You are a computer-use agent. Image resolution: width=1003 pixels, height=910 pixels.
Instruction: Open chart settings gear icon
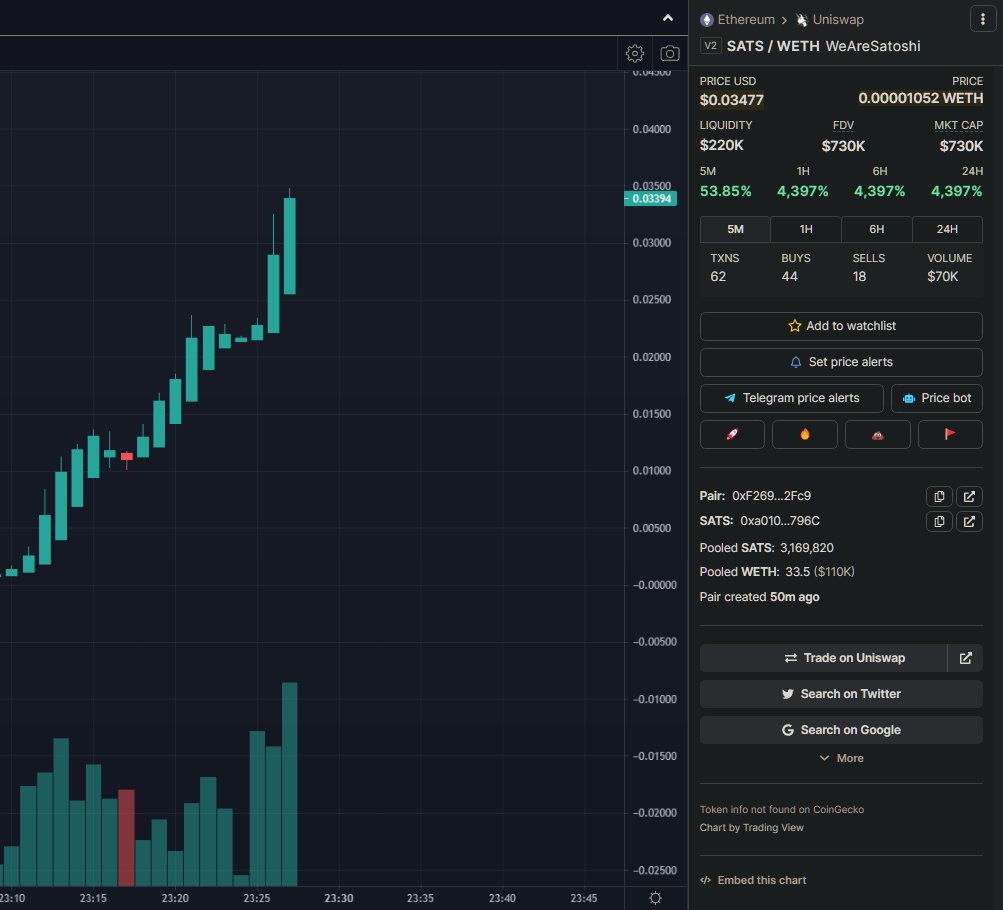tap(635, 53)
